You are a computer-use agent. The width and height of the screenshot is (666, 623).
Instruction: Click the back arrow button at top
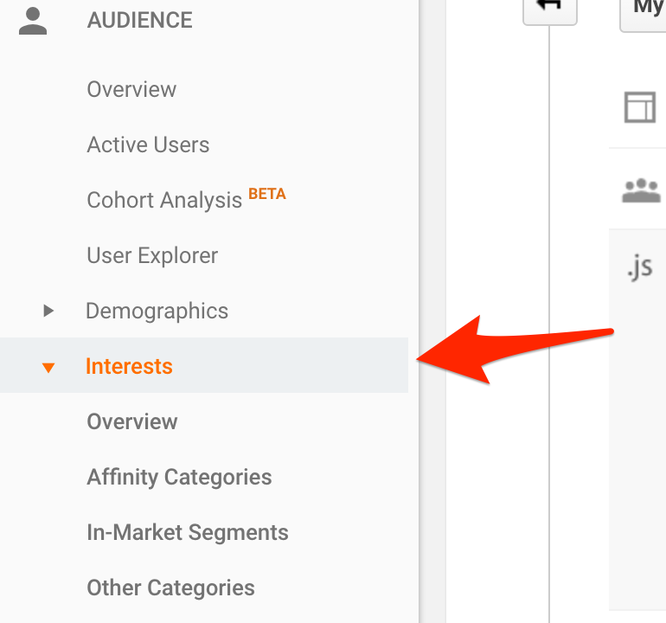pos(550,9)
